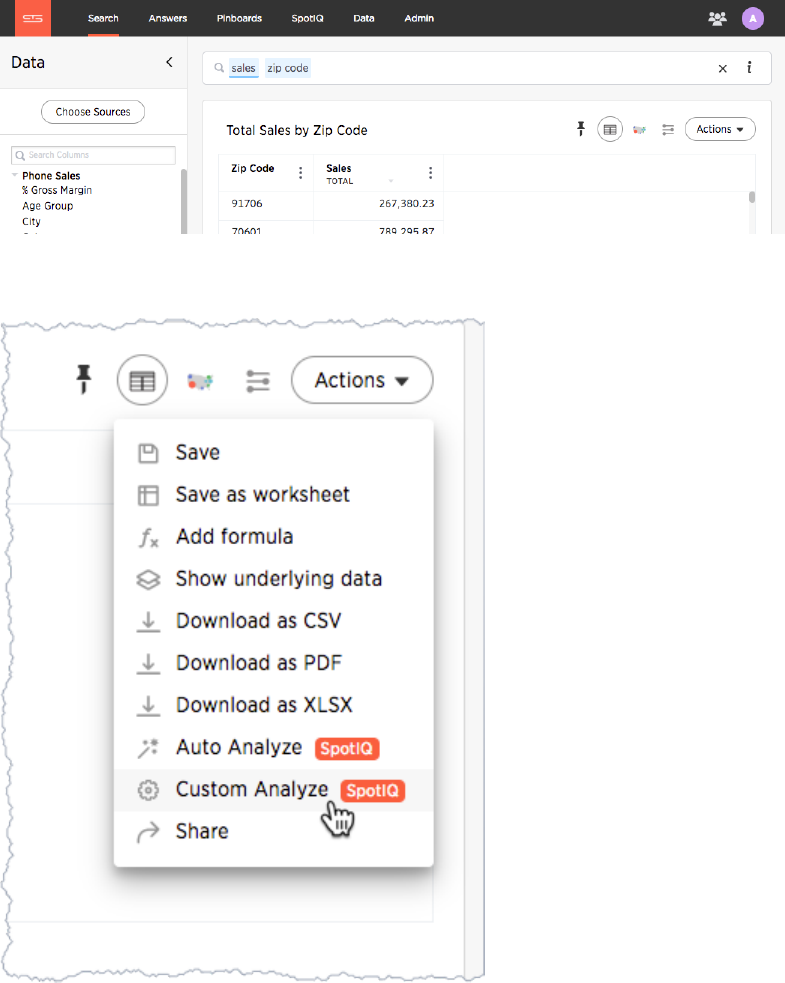Choose Download as XLSX
The width and height of the screenshot is (785, 983).
[273, 705]
